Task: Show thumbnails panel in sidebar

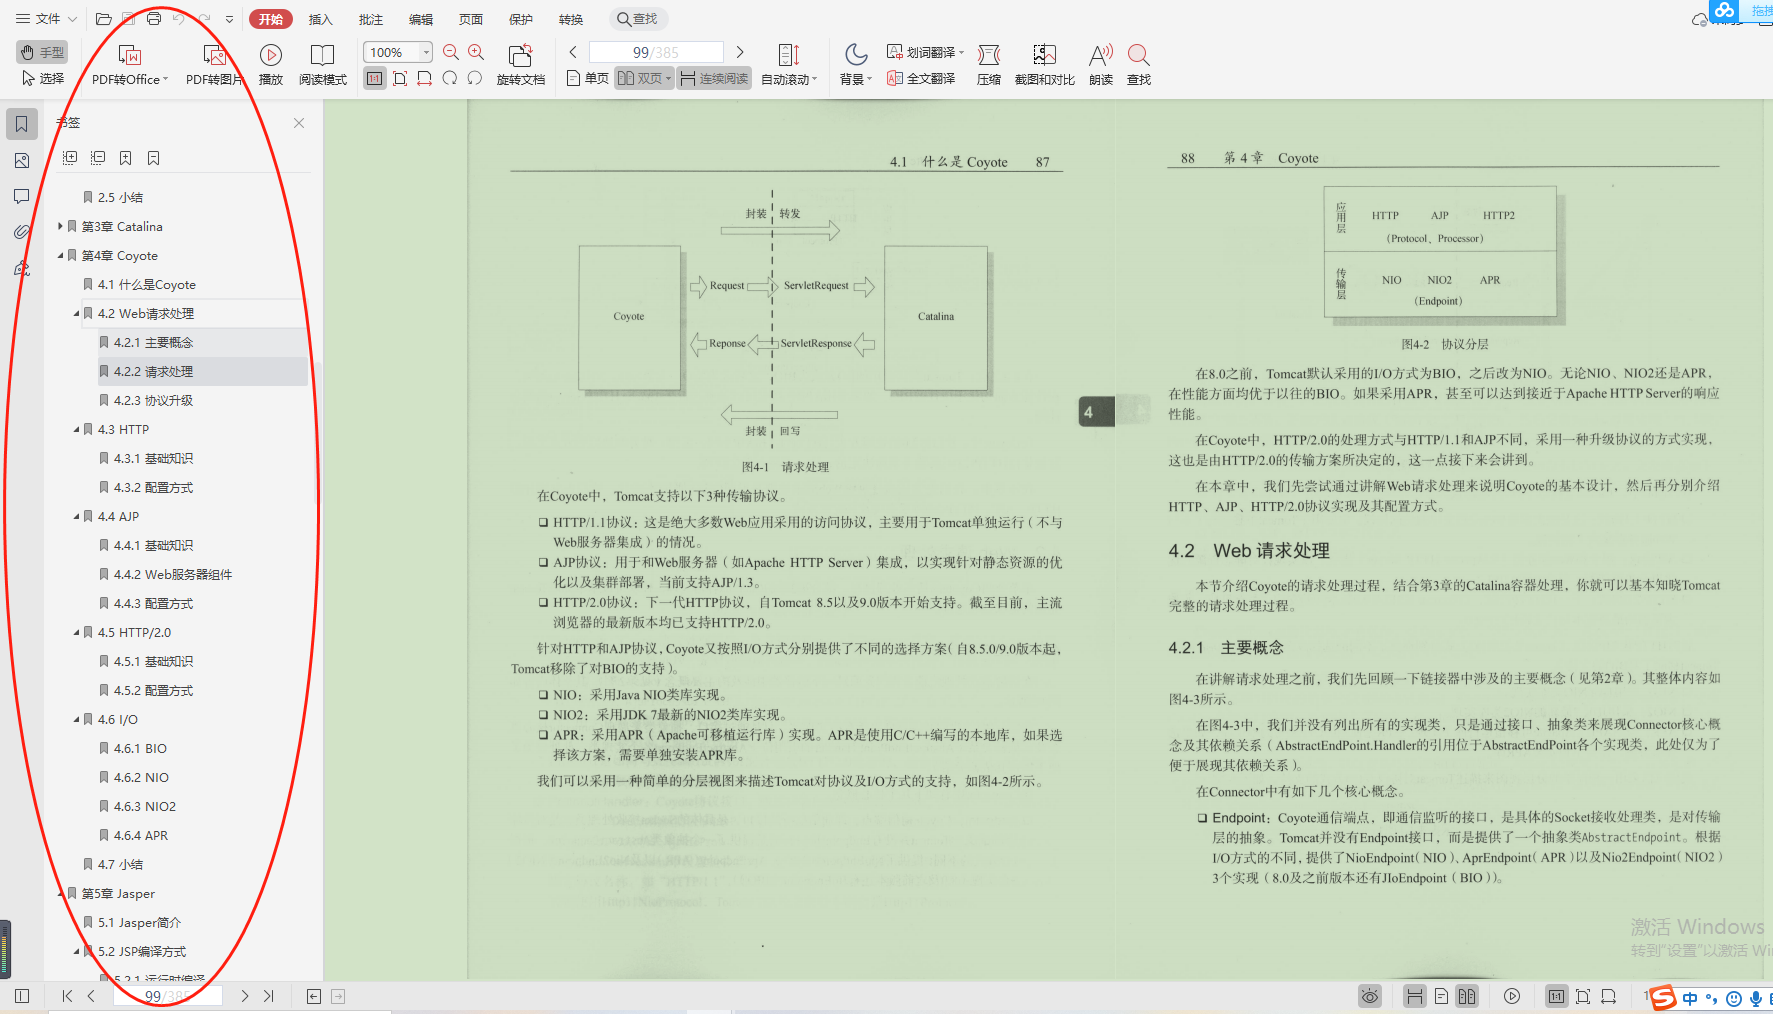Action: click(22, 160)
